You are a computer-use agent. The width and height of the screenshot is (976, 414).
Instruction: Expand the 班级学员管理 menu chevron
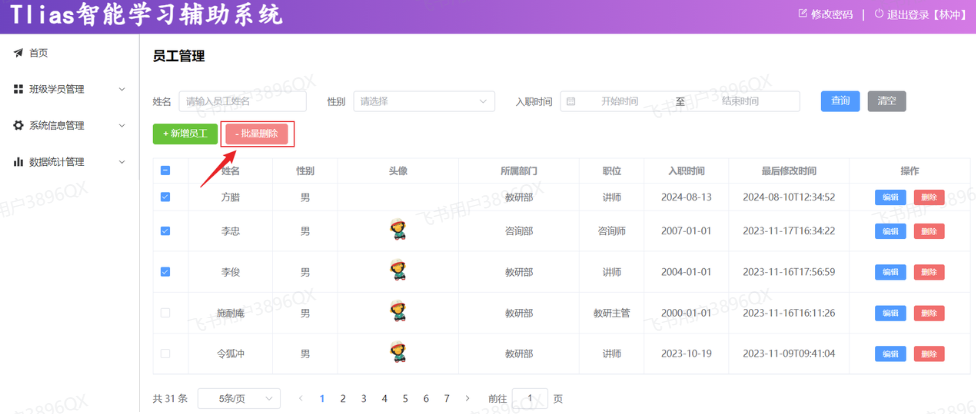click(122, 89)
